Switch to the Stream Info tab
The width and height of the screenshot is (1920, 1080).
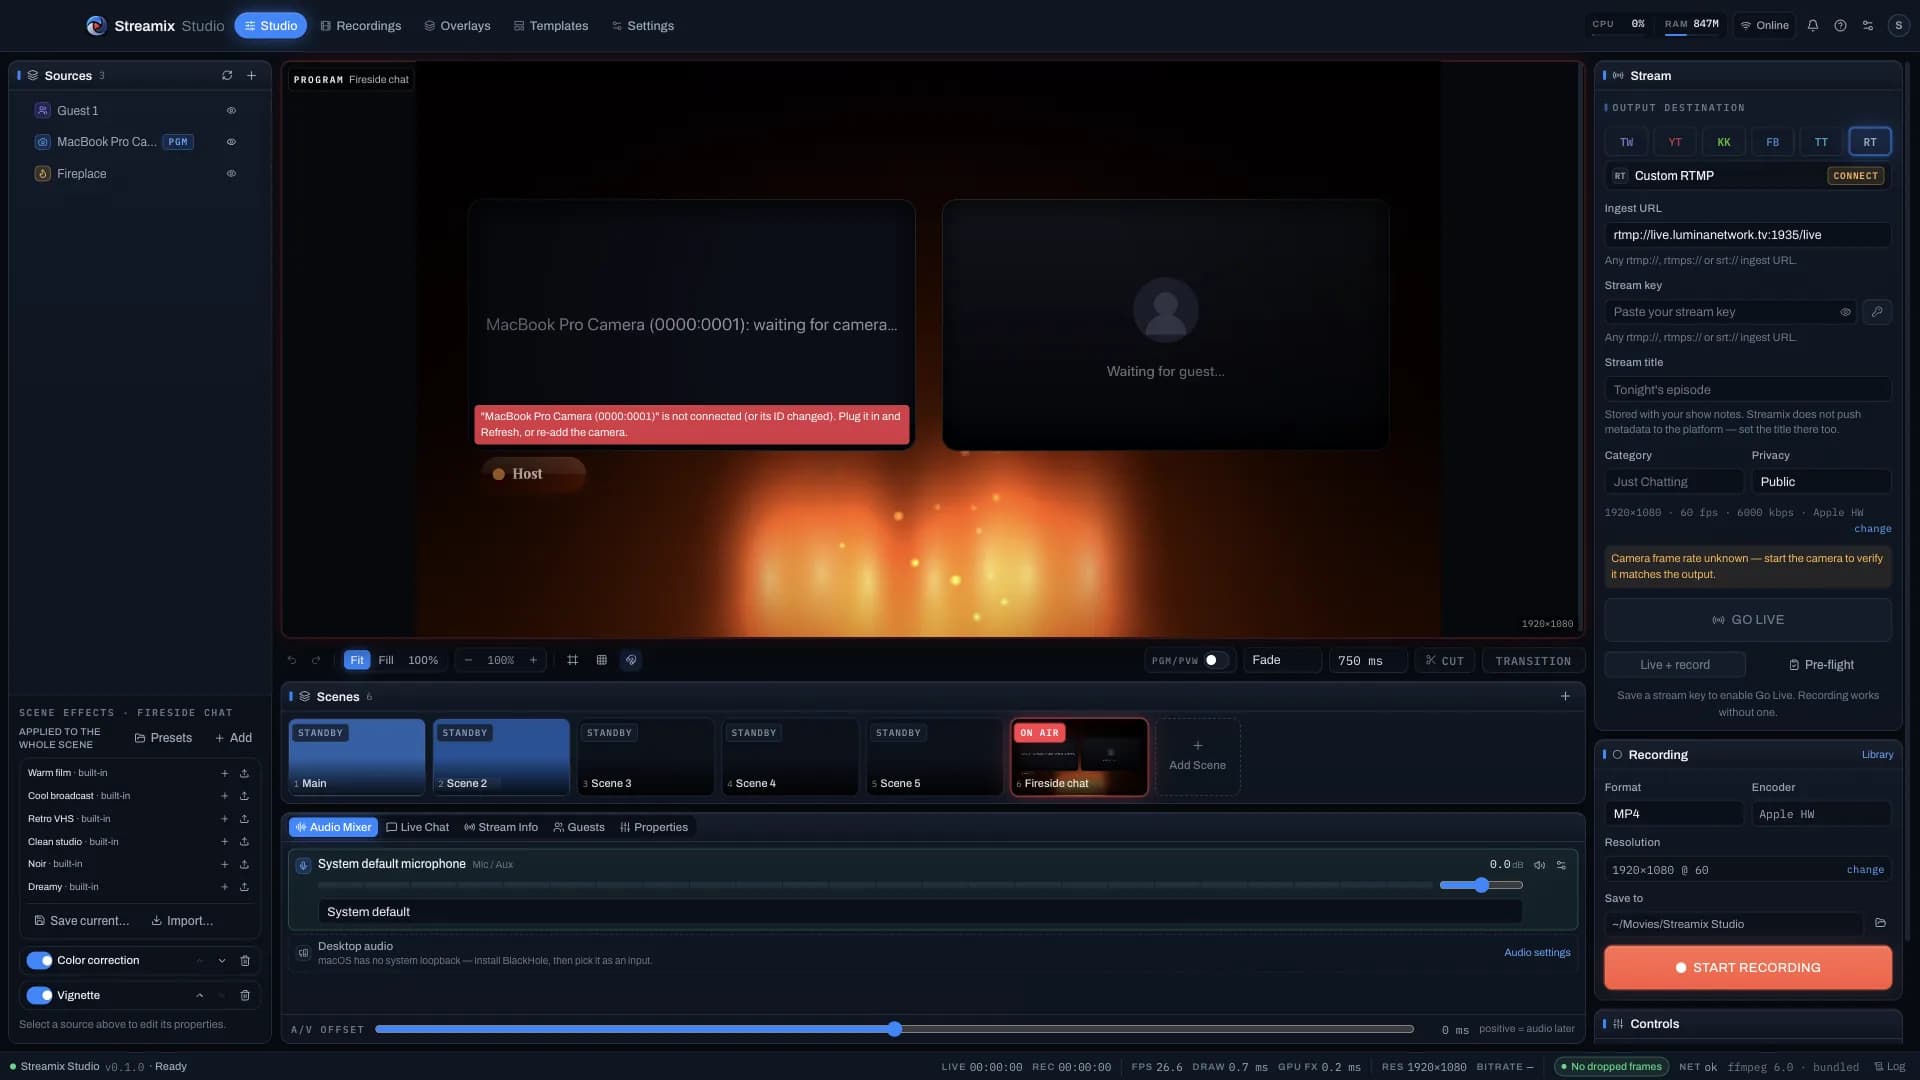click(x=501, y=828)
